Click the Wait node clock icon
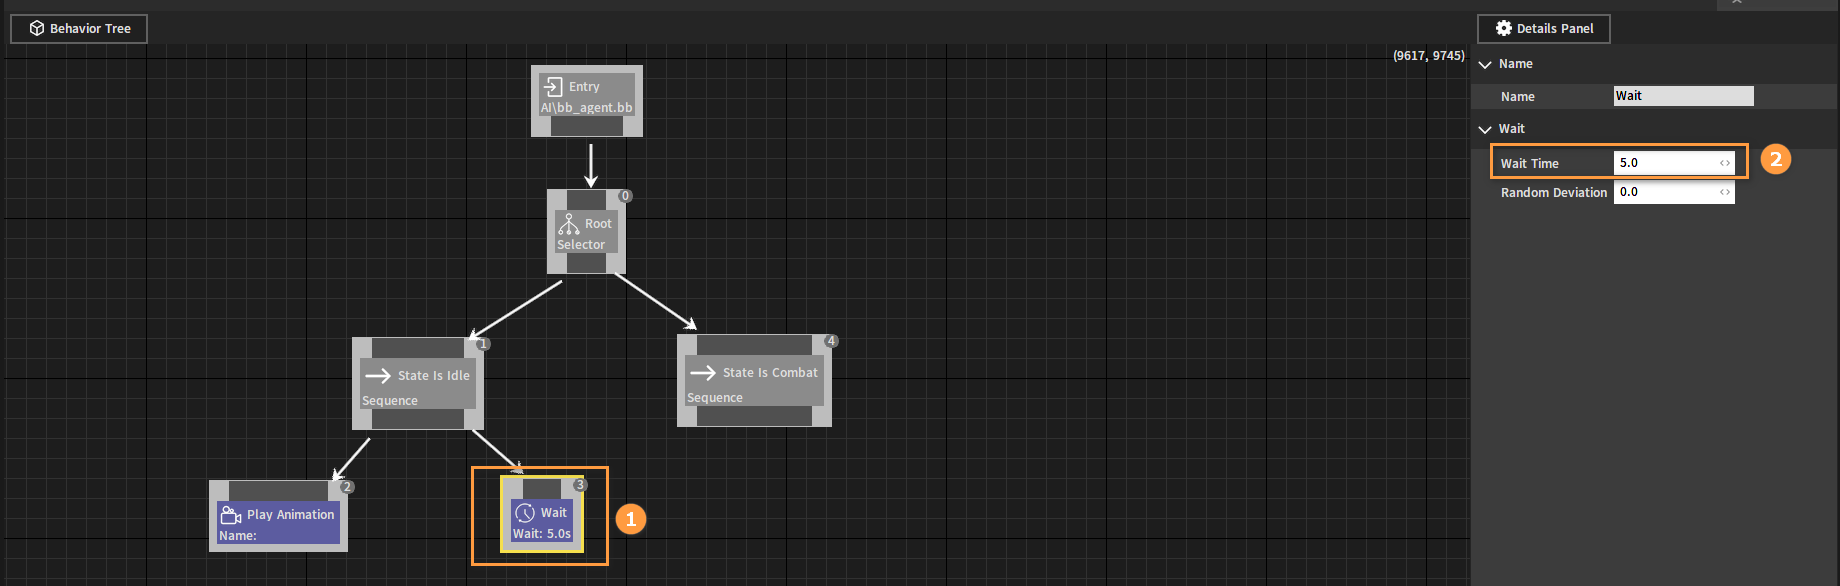1840x586 pixels. pyautogui.click(x=525, y=513)
